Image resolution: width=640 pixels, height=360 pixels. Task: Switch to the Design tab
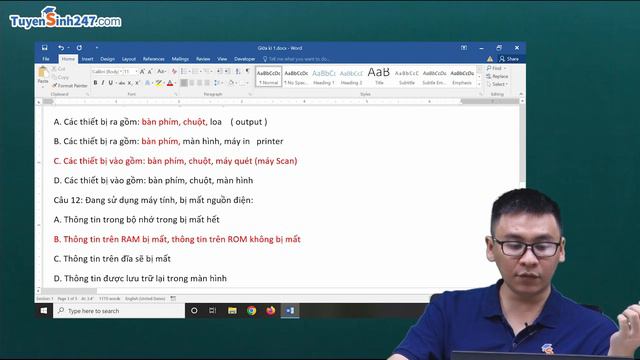[107, 59]
